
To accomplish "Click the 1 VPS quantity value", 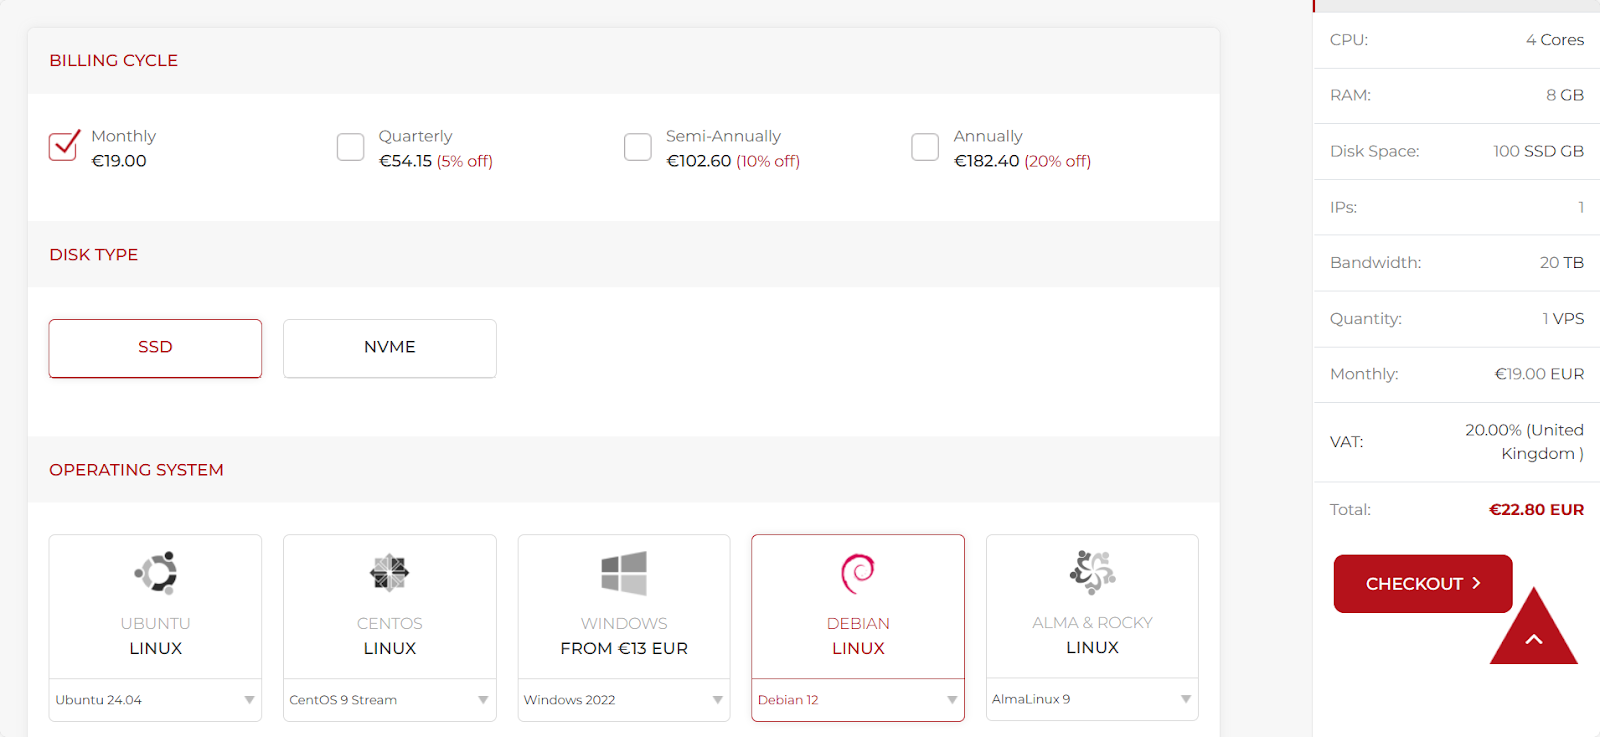I will click(x=1563, y=319).
